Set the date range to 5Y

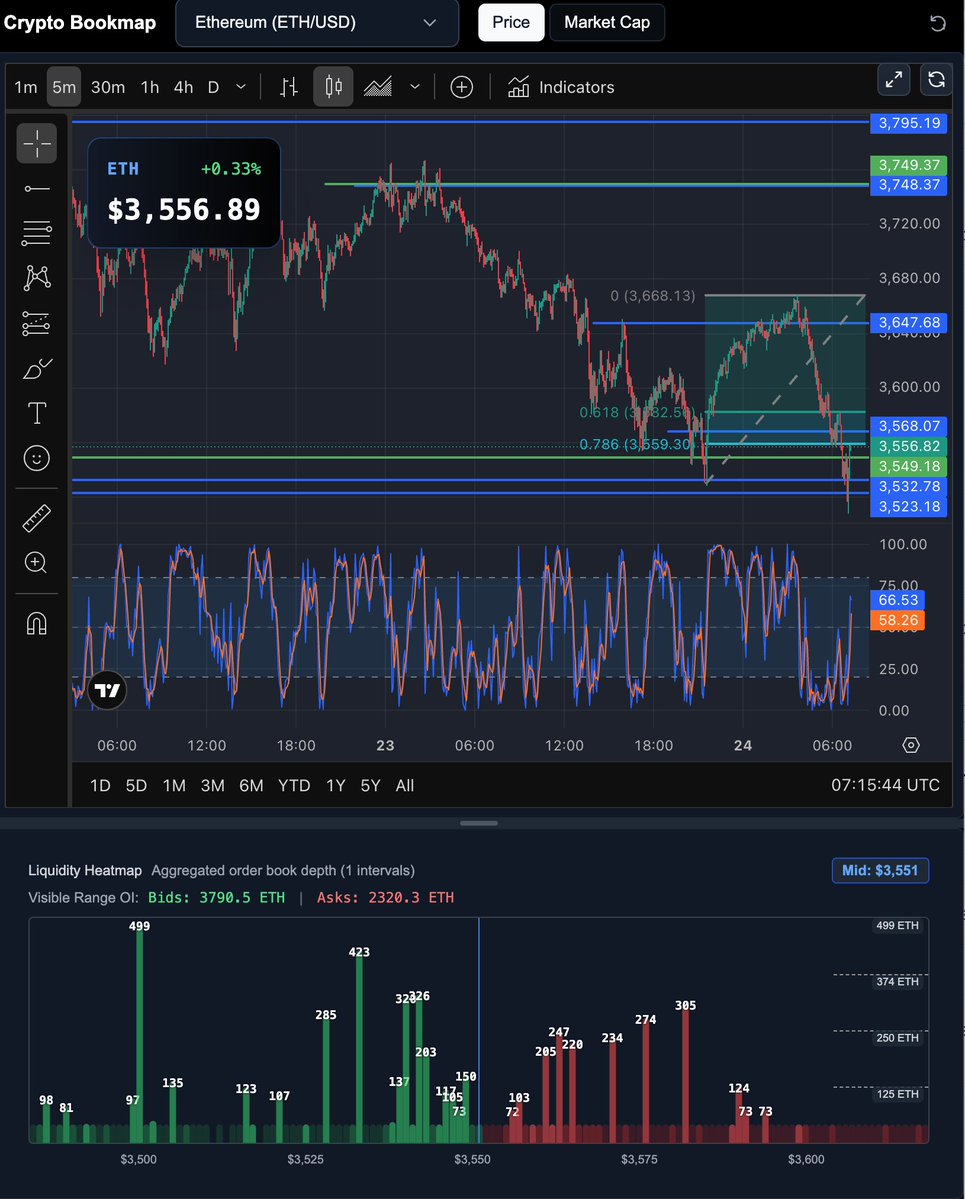pyautogui.click(x=371, y=785)
